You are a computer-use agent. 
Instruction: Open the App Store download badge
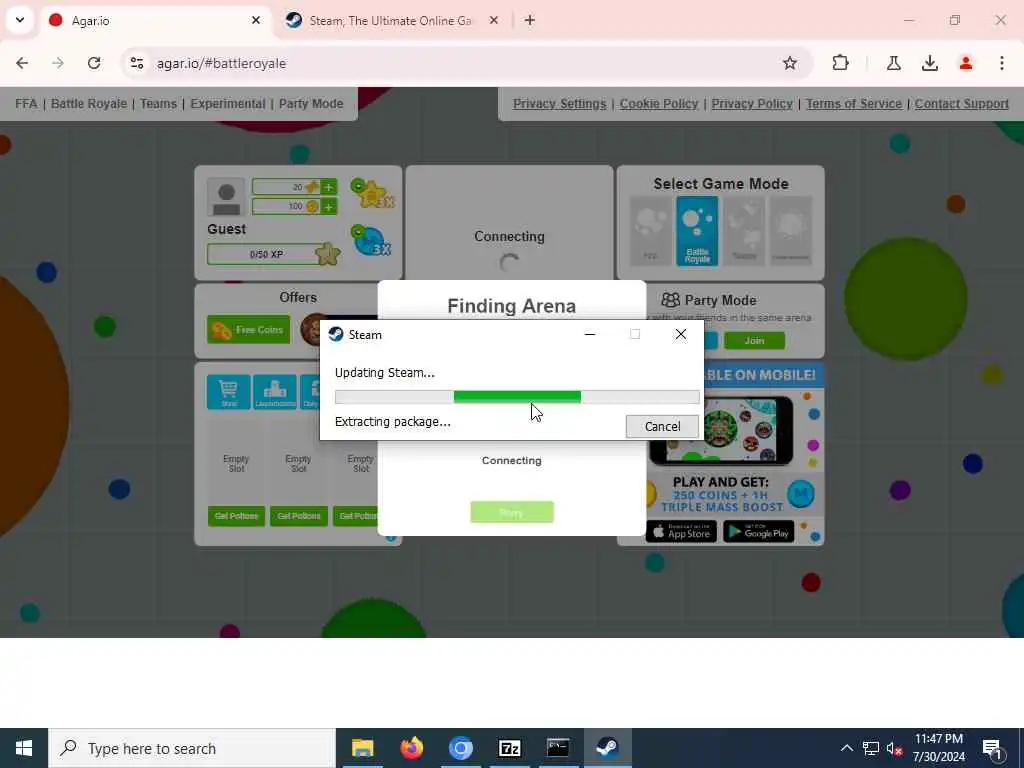[681, 532]
